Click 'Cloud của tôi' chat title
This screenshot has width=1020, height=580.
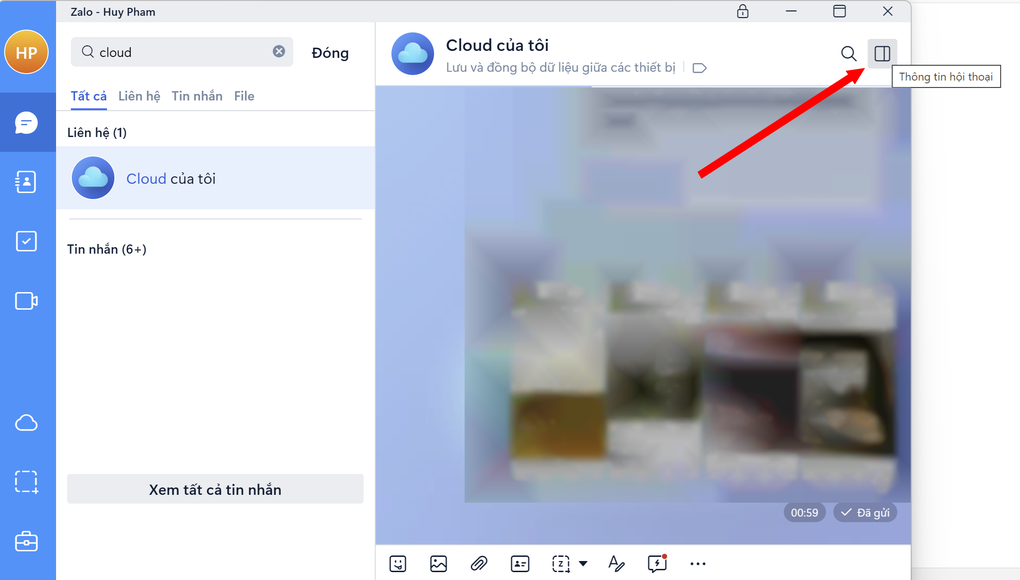tap(498, 45)
